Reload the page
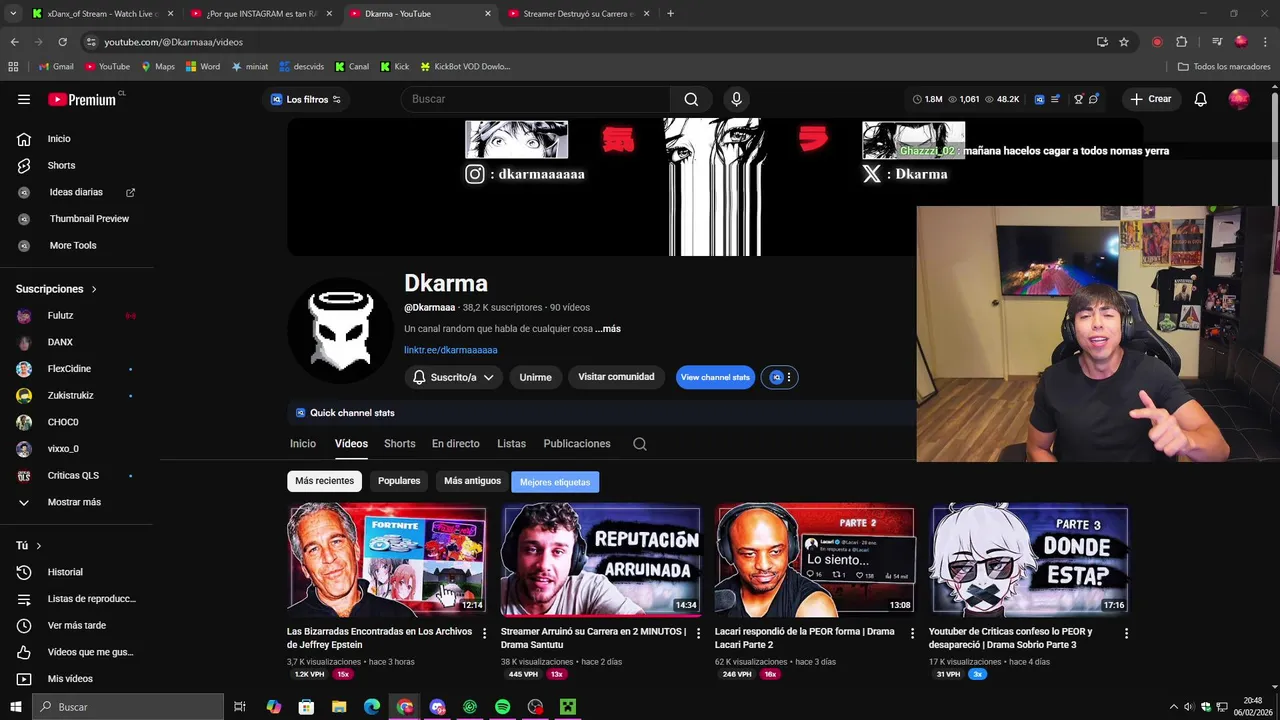1280x720 pixels. [x=62, y=42]
